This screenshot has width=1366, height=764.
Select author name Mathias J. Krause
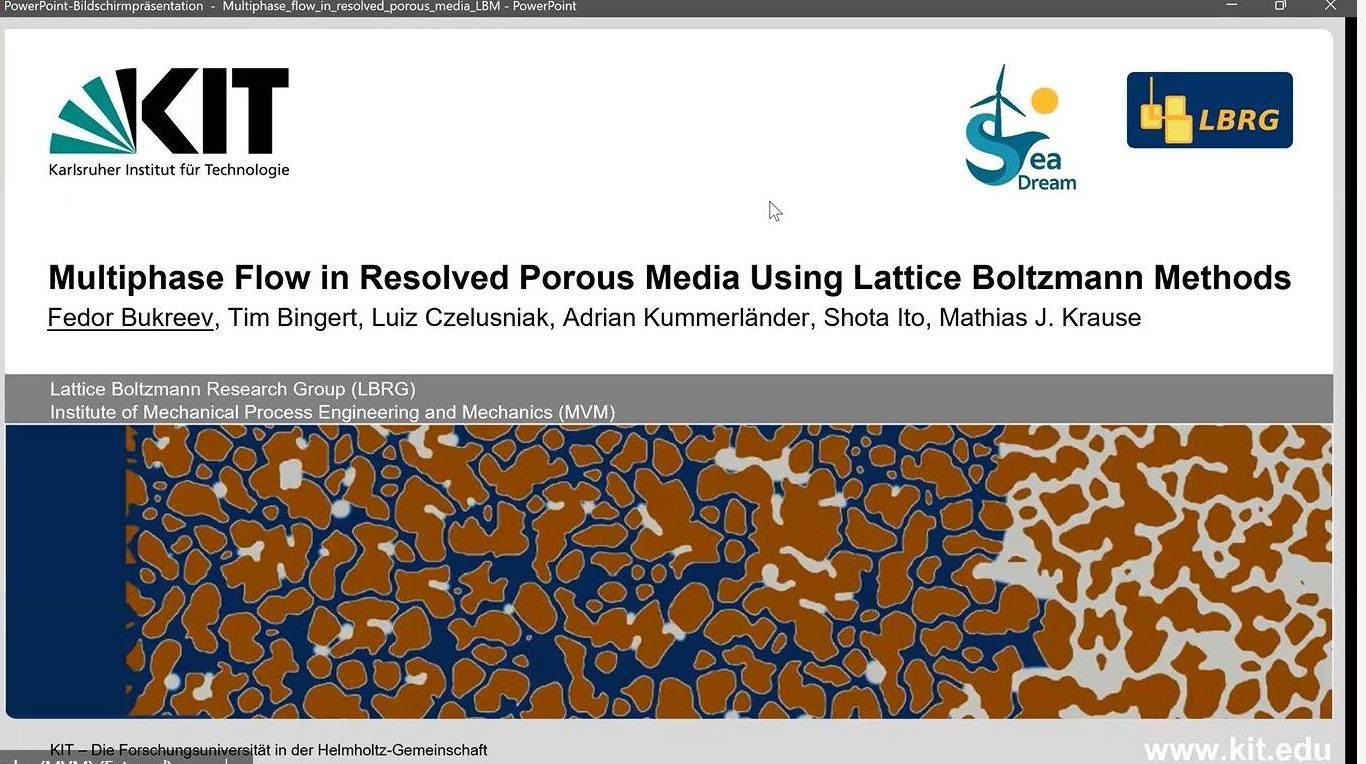pyautogui.click(x=1039, y=318)
